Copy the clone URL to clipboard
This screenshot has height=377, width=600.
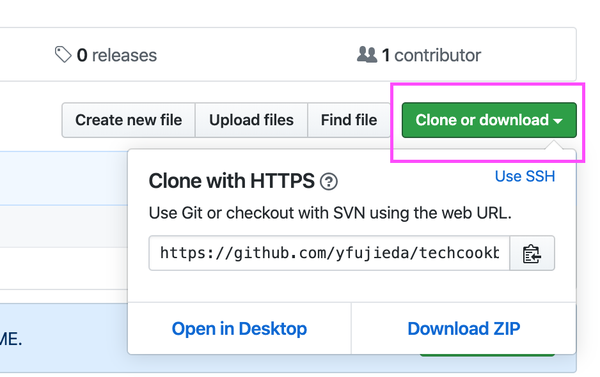(532, 253)
